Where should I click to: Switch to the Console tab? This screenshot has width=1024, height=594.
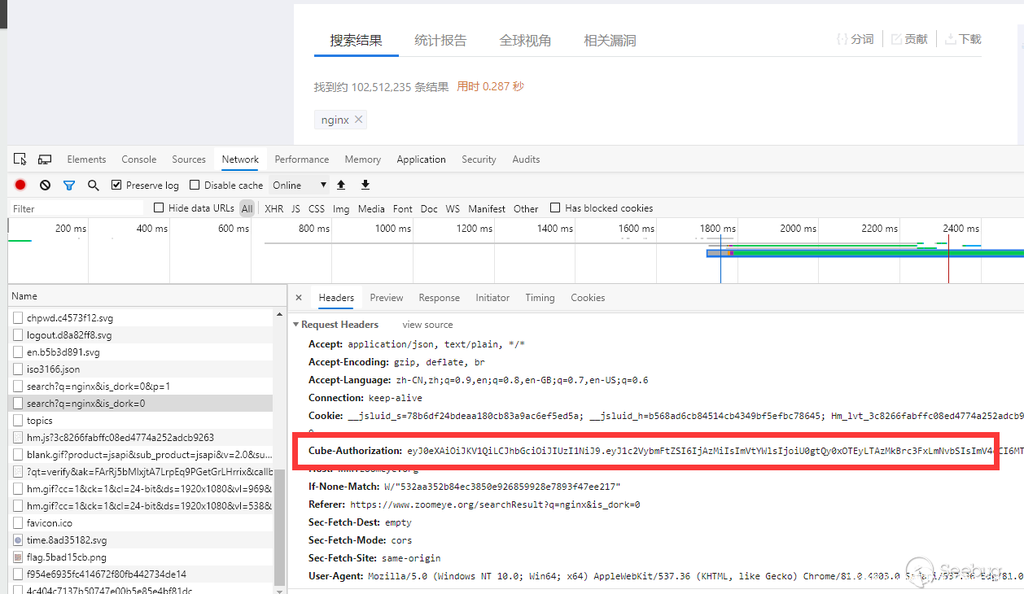(x=139, y=159)
